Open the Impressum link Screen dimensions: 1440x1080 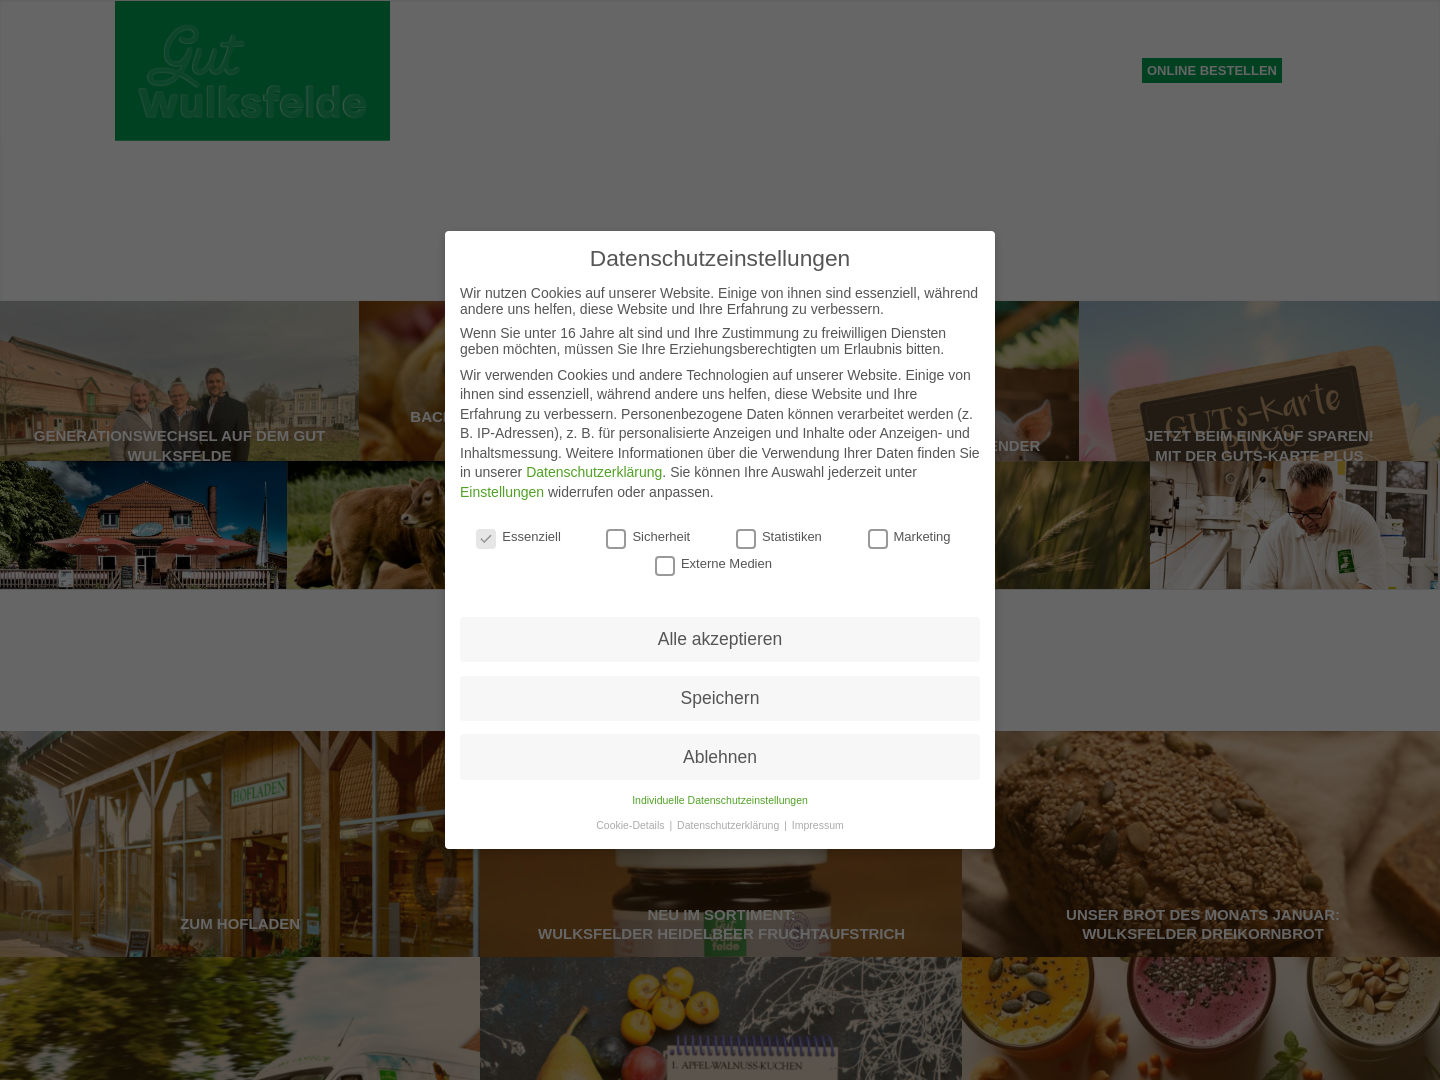click(x=818, y=825)
